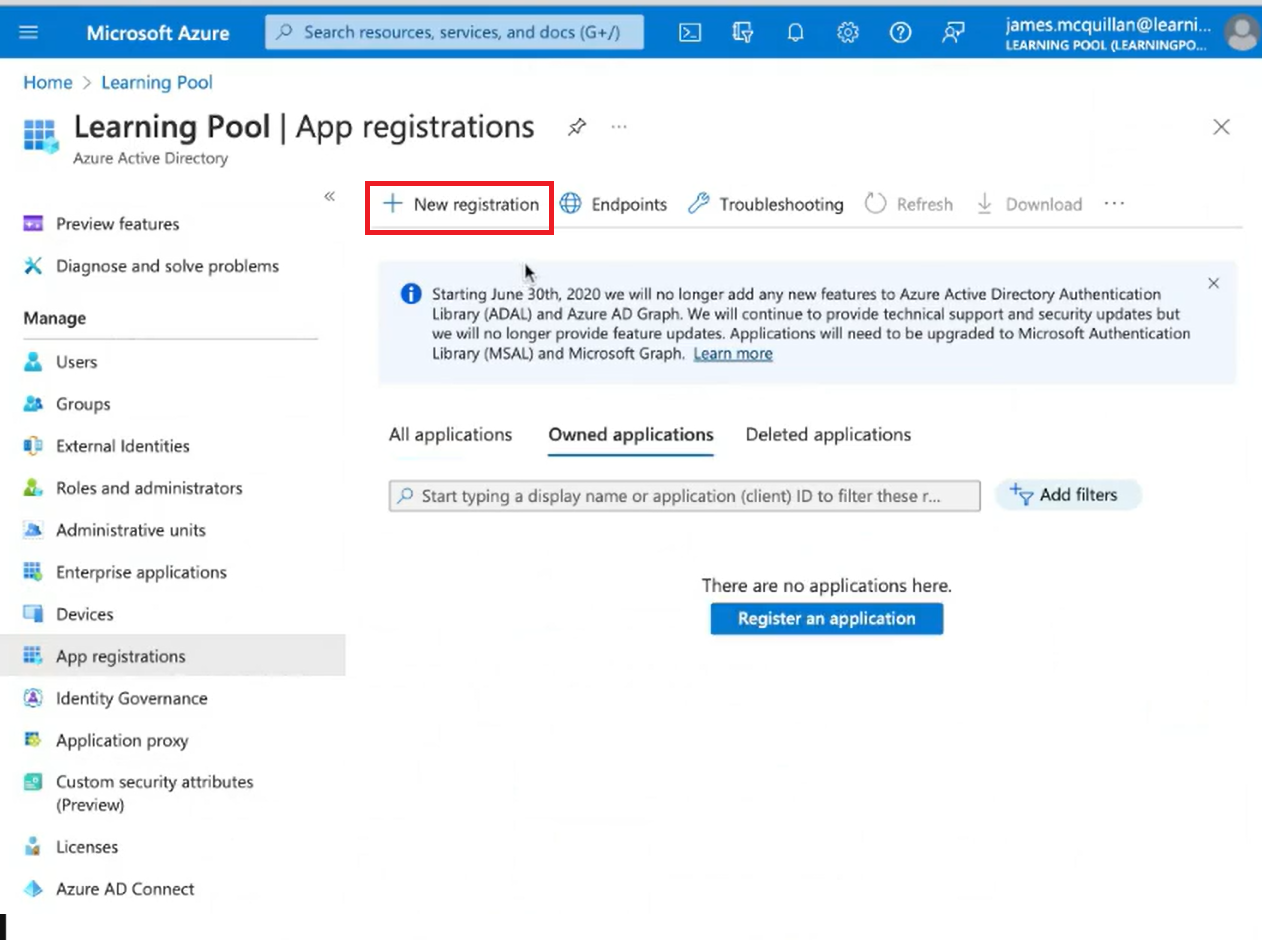Open the portal hamburger menu
This screenshot has height=940, width=1262.
[28, 31]
